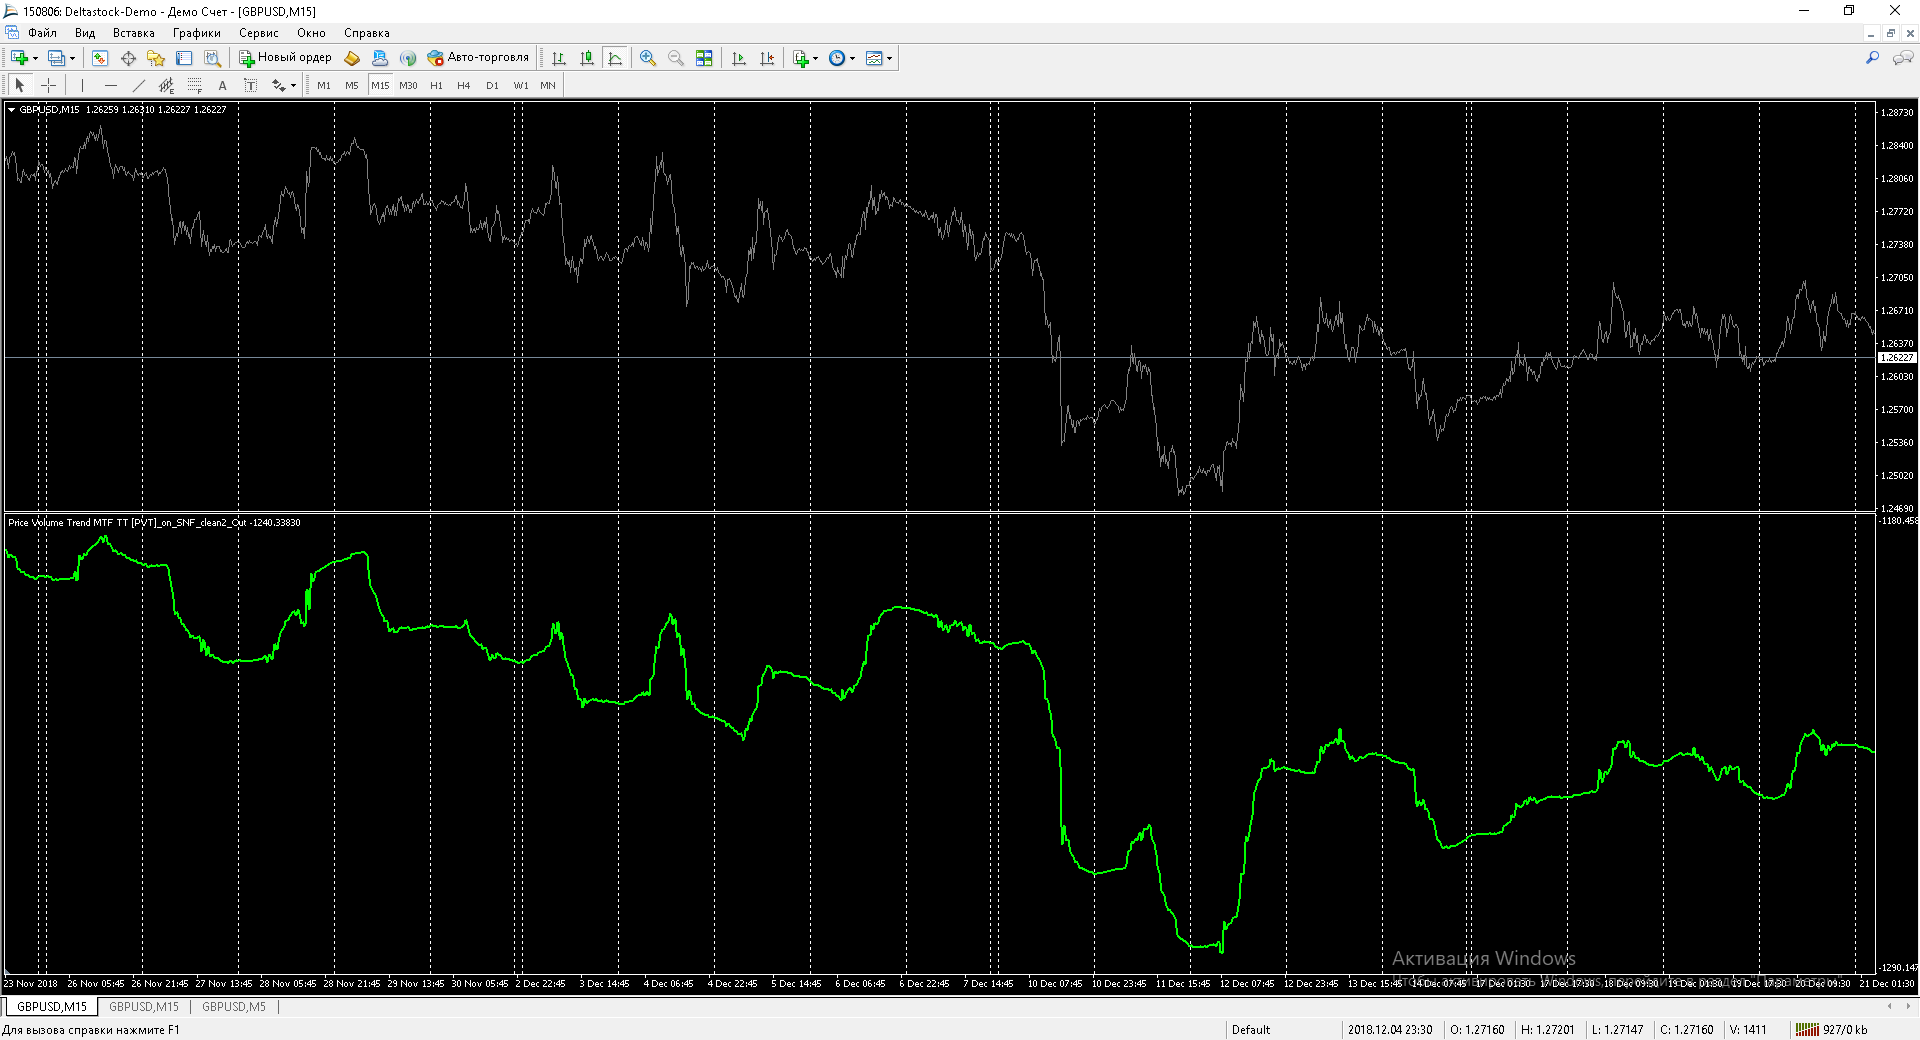Image resolution: width=1920 pixels, height=1040 pixels.
Task: Select the M15 timeframe button
Action: click(380, 85)
